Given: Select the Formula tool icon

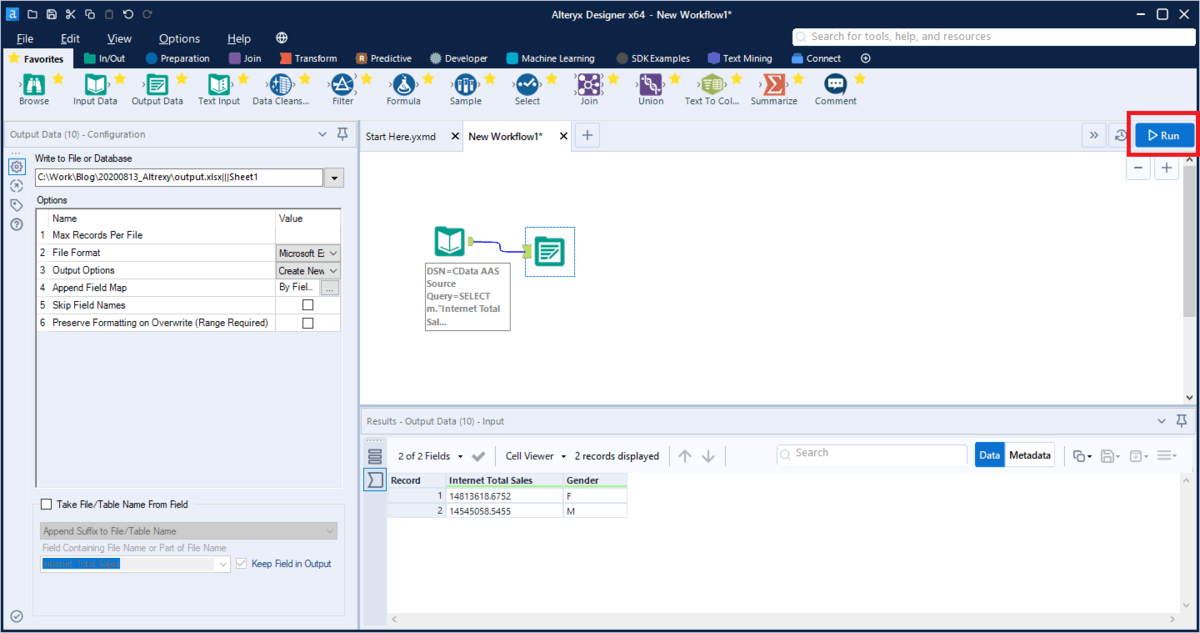Looking at the screenshot, I should [x=403, y=85].
